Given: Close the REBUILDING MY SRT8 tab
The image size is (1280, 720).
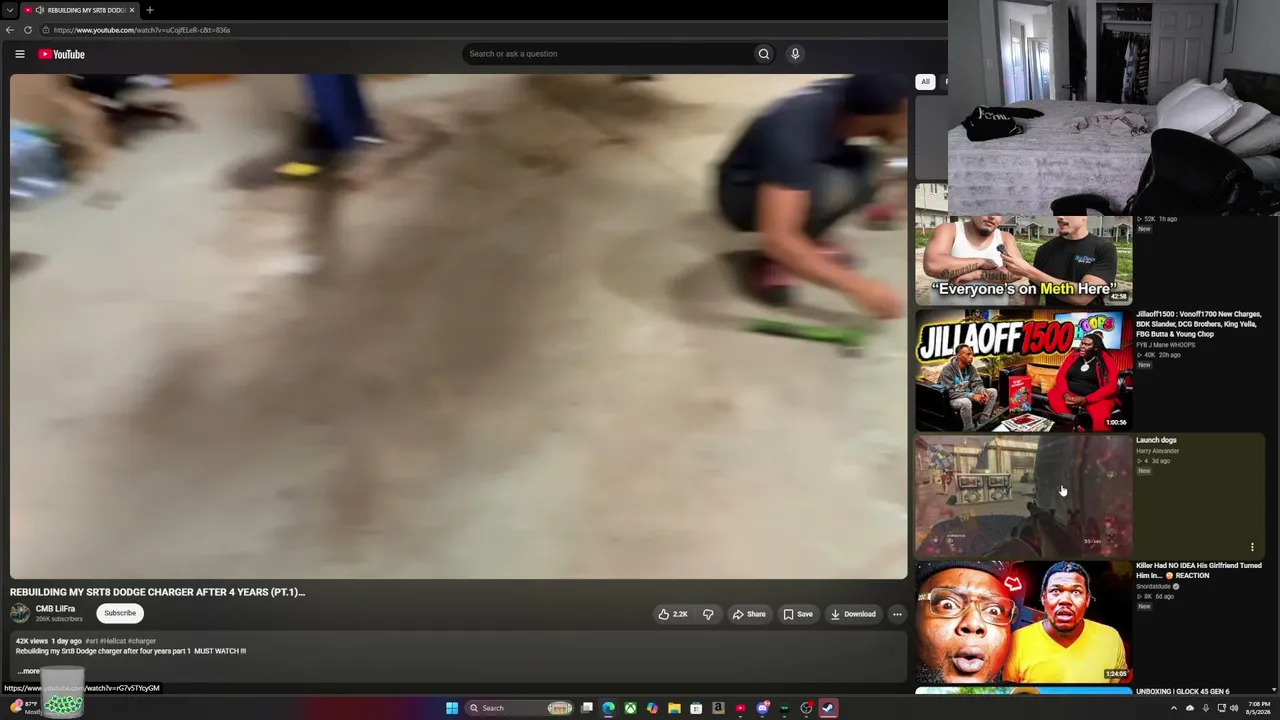Looking at the screenshot, I should coord(132,10).
